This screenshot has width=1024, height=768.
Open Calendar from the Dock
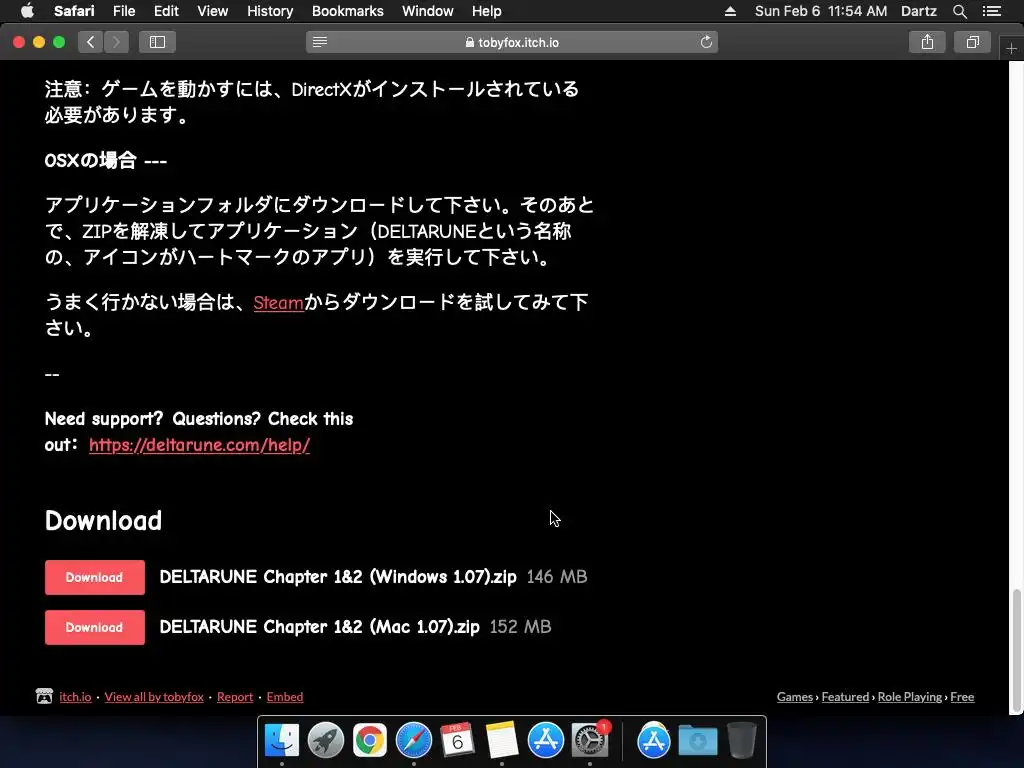click(457, 741)
